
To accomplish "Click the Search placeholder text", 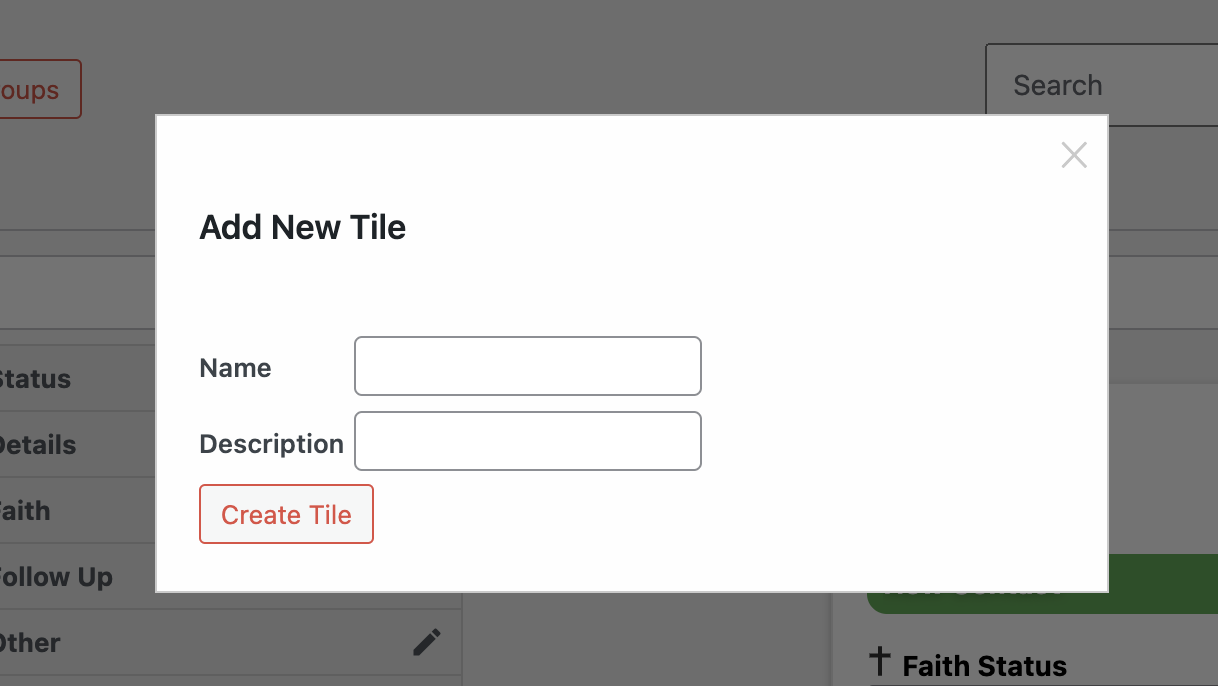I will tap(1058, 85).
